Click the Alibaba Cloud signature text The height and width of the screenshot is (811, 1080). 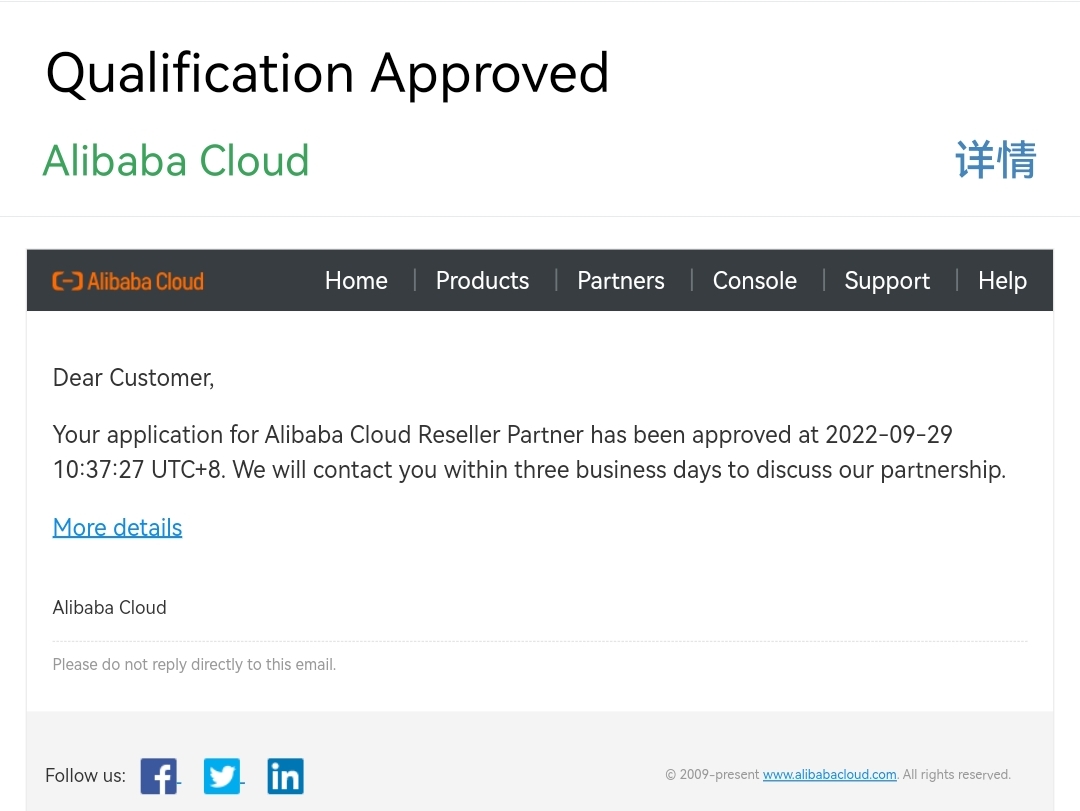(x=109, y=608)
